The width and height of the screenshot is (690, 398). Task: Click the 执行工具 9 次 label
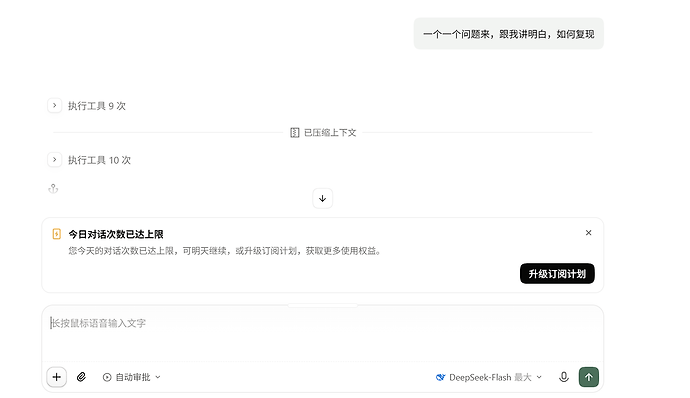(x=97, y=106)
